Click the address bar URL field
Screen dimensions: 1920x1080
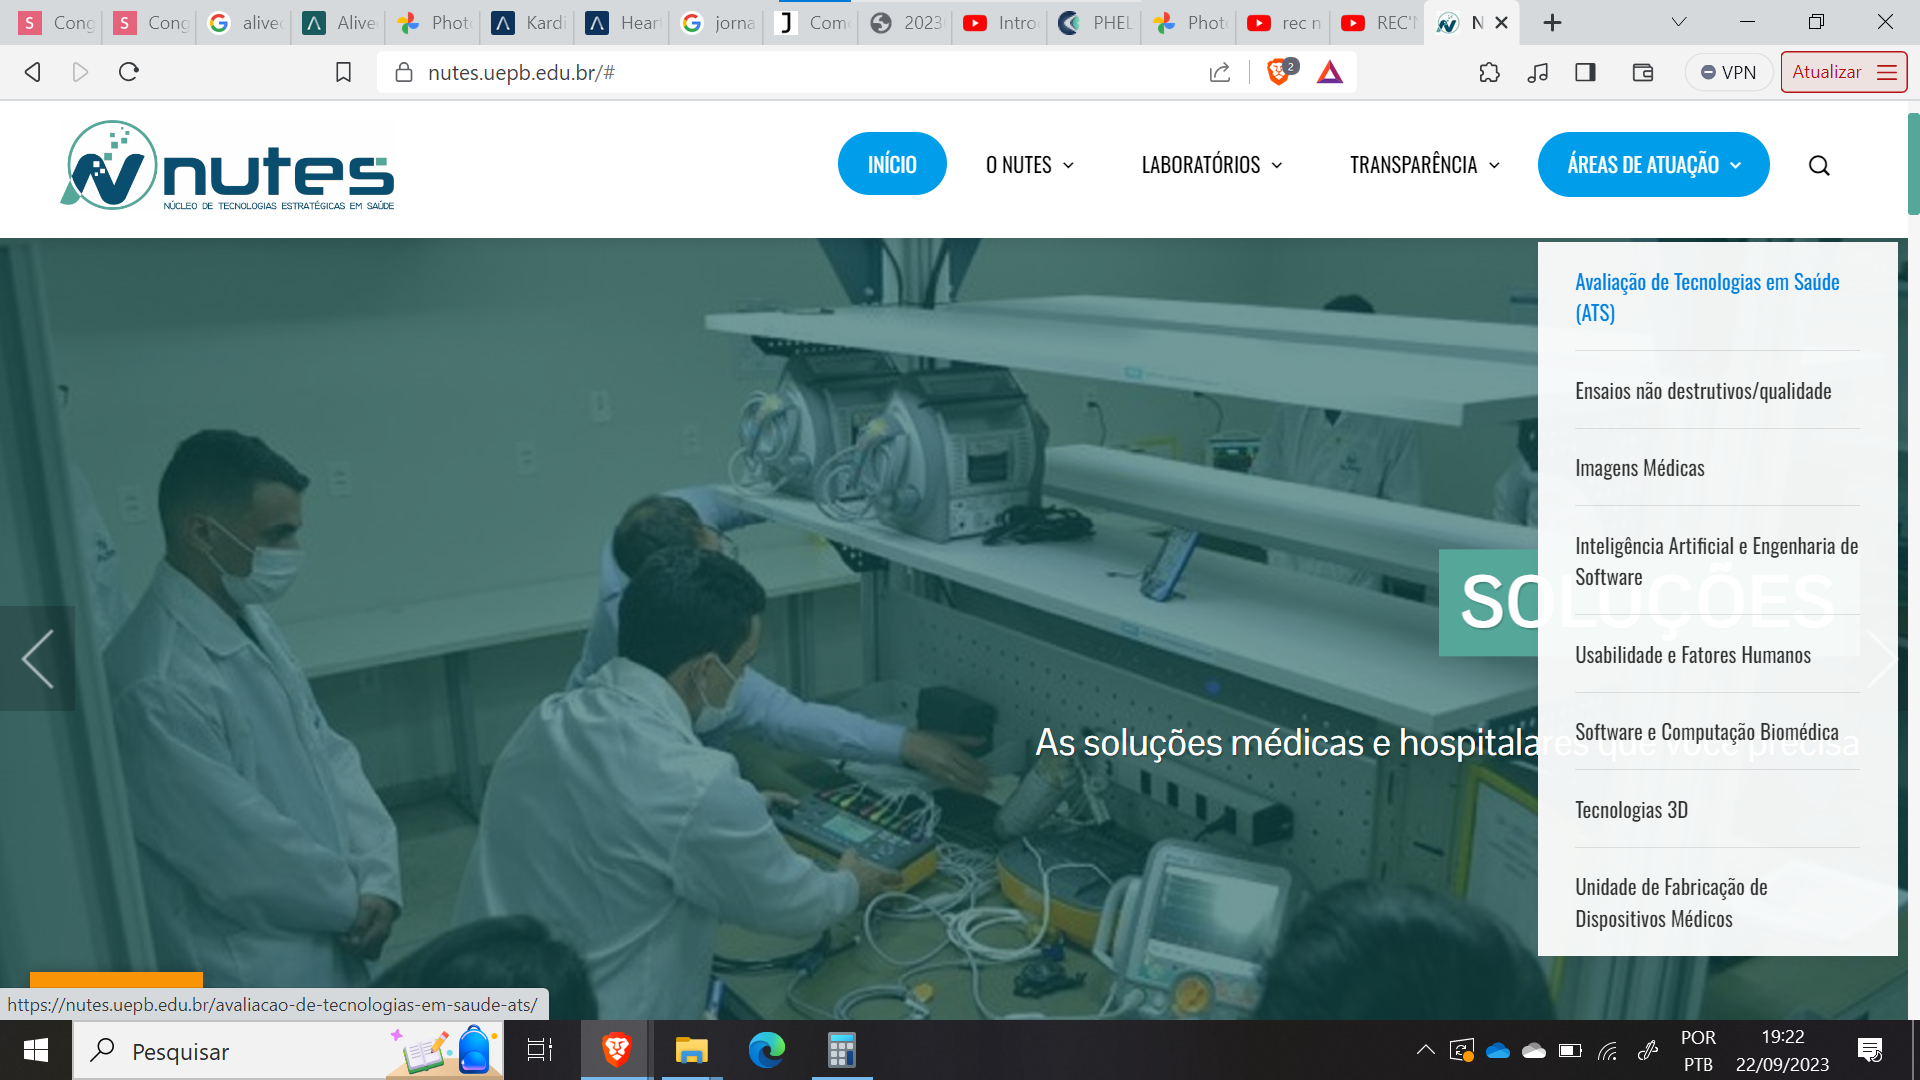800,72
